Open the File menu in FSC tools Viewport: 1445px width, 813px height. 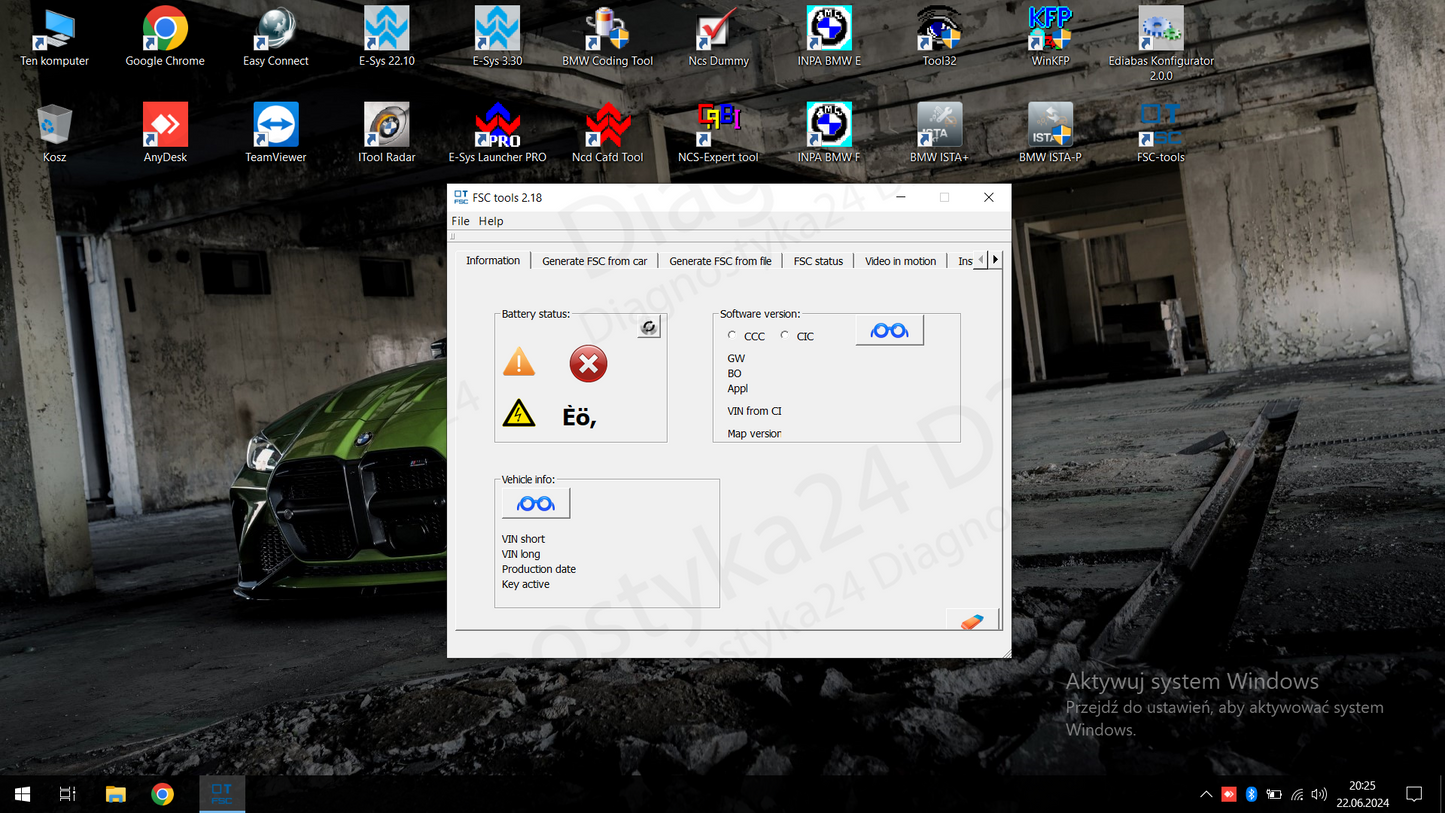tap(460, 221)
